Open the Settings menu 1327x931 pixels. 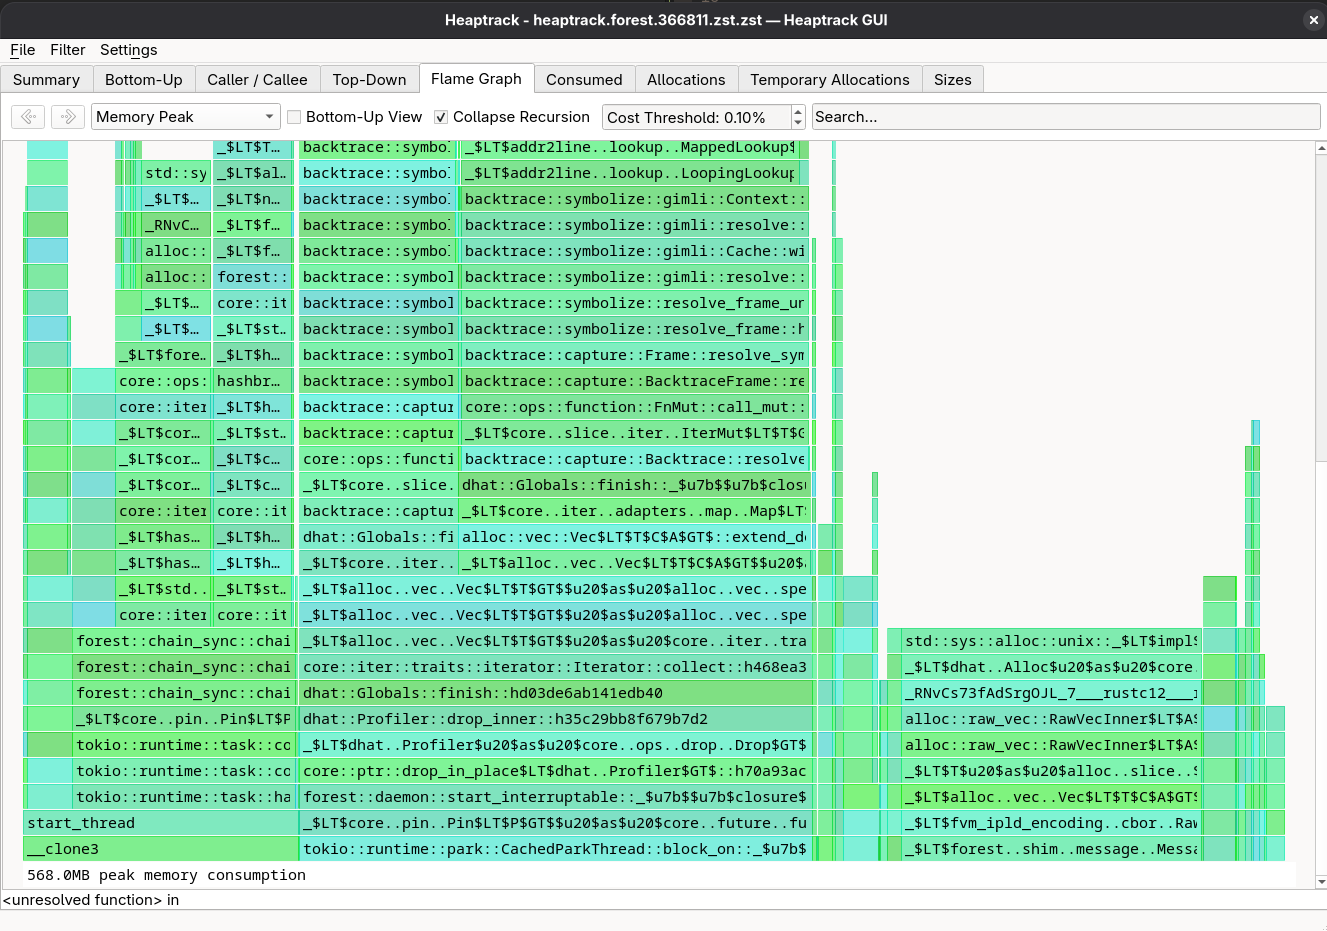click(x=128, y=50)
